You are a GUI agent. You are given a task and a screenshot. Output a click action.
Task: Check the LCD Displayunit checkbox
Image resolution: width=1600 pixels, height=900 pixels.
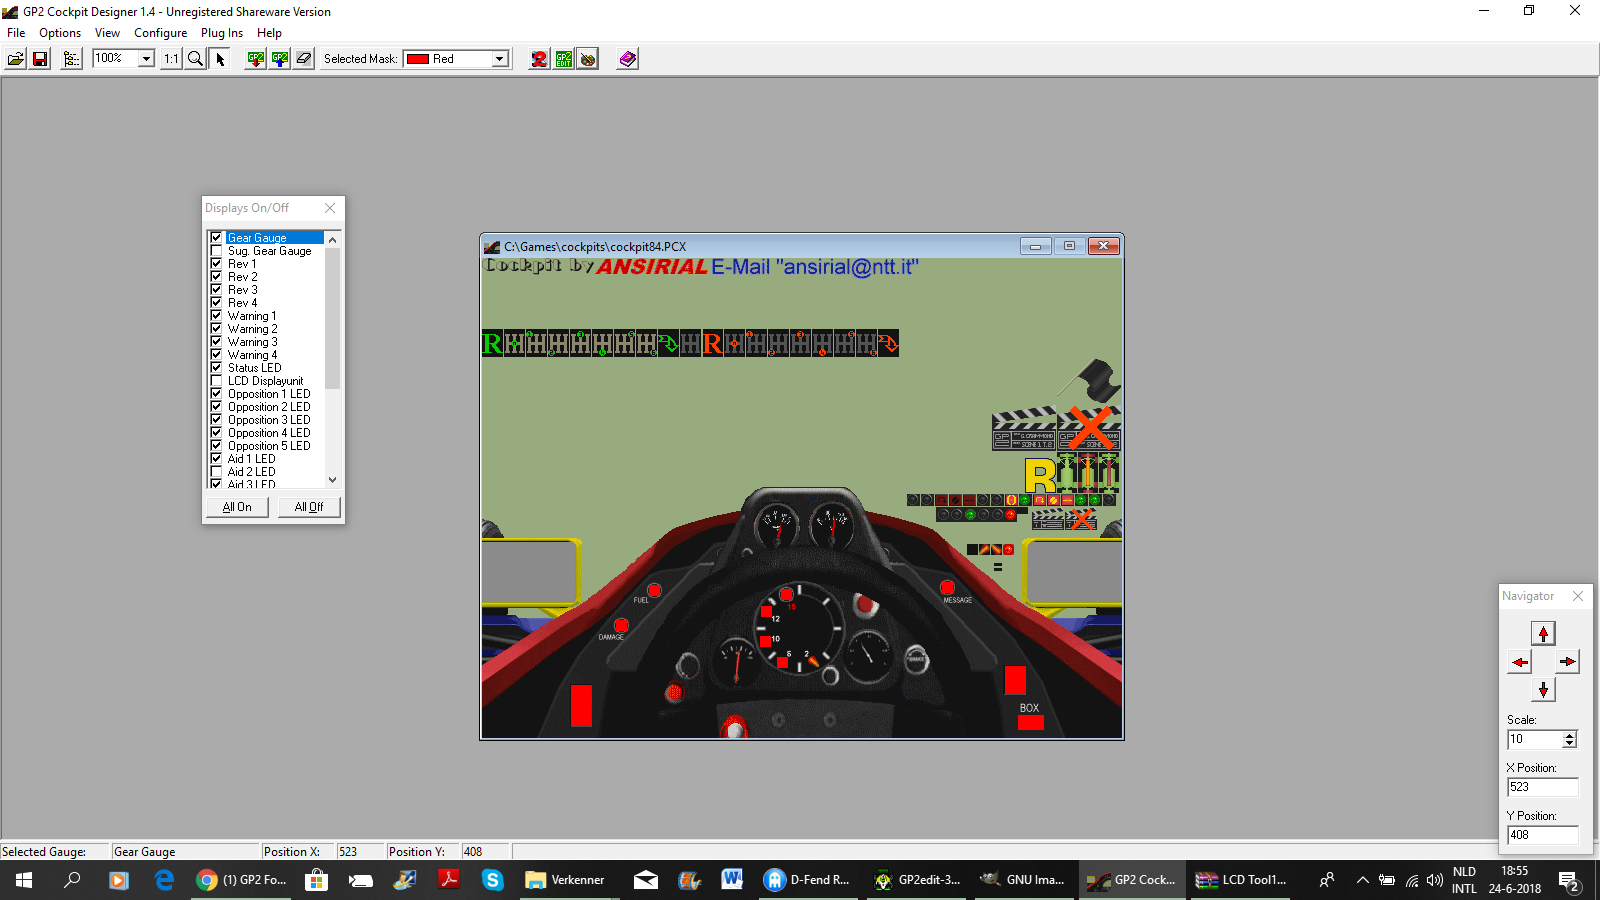[x=216, y=381]
